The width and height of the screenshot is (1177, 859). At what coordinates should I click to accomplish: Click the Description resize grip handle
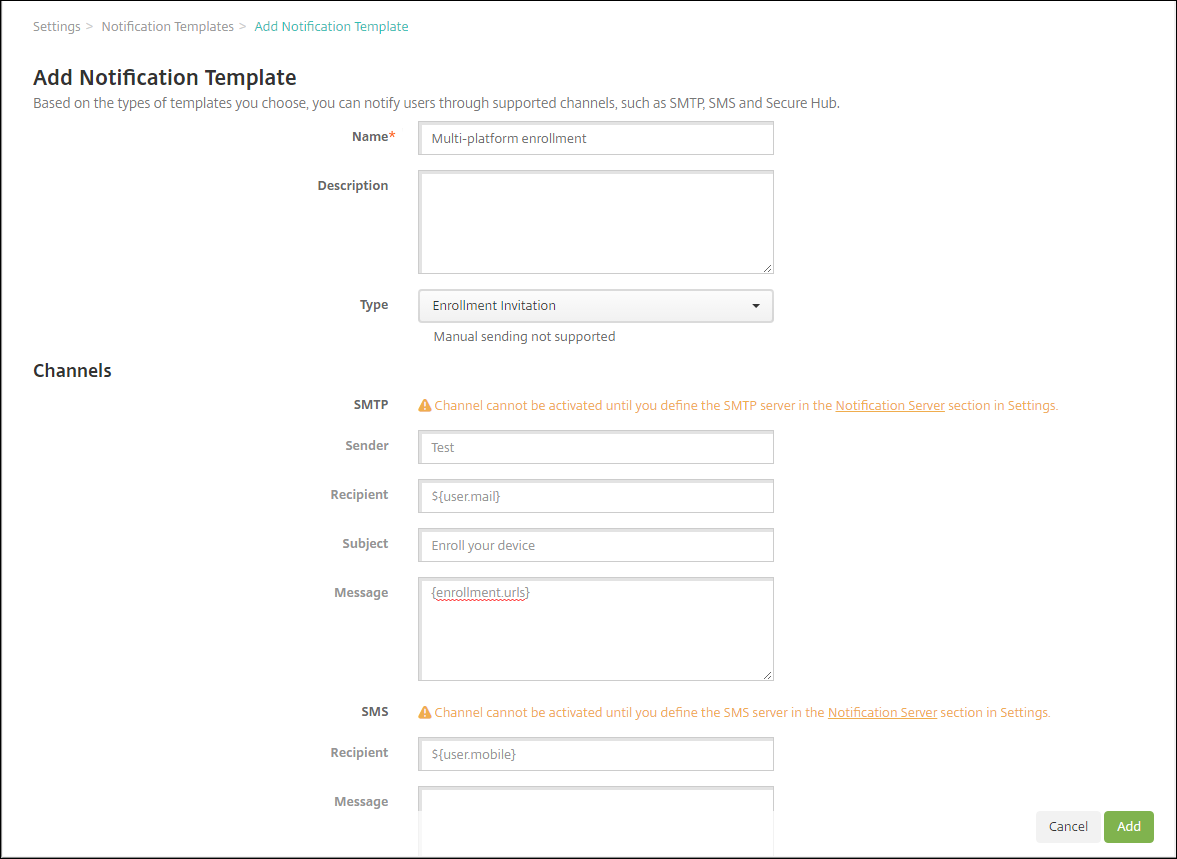tap(766, 267)
